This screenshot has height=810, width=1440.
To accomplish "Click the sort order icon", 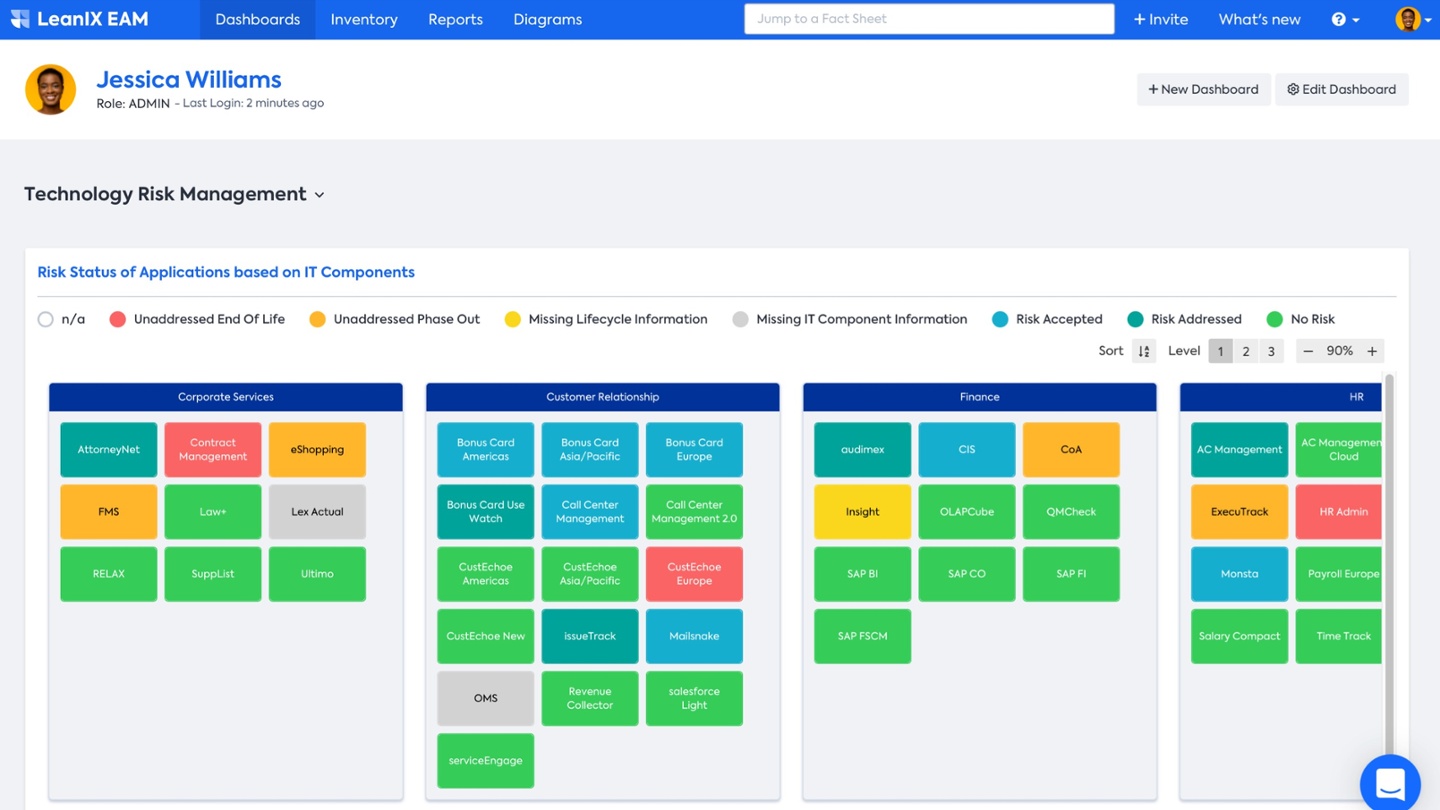I will click(1144, 351).
